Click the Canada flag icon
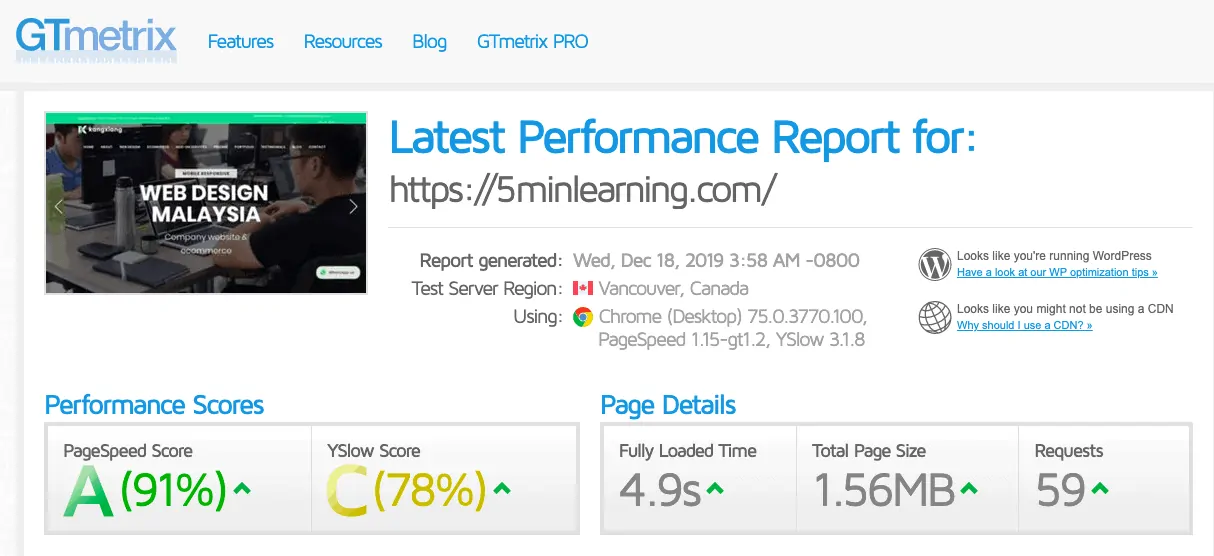Screen dimensions: 1214x556 click(583, 289)
